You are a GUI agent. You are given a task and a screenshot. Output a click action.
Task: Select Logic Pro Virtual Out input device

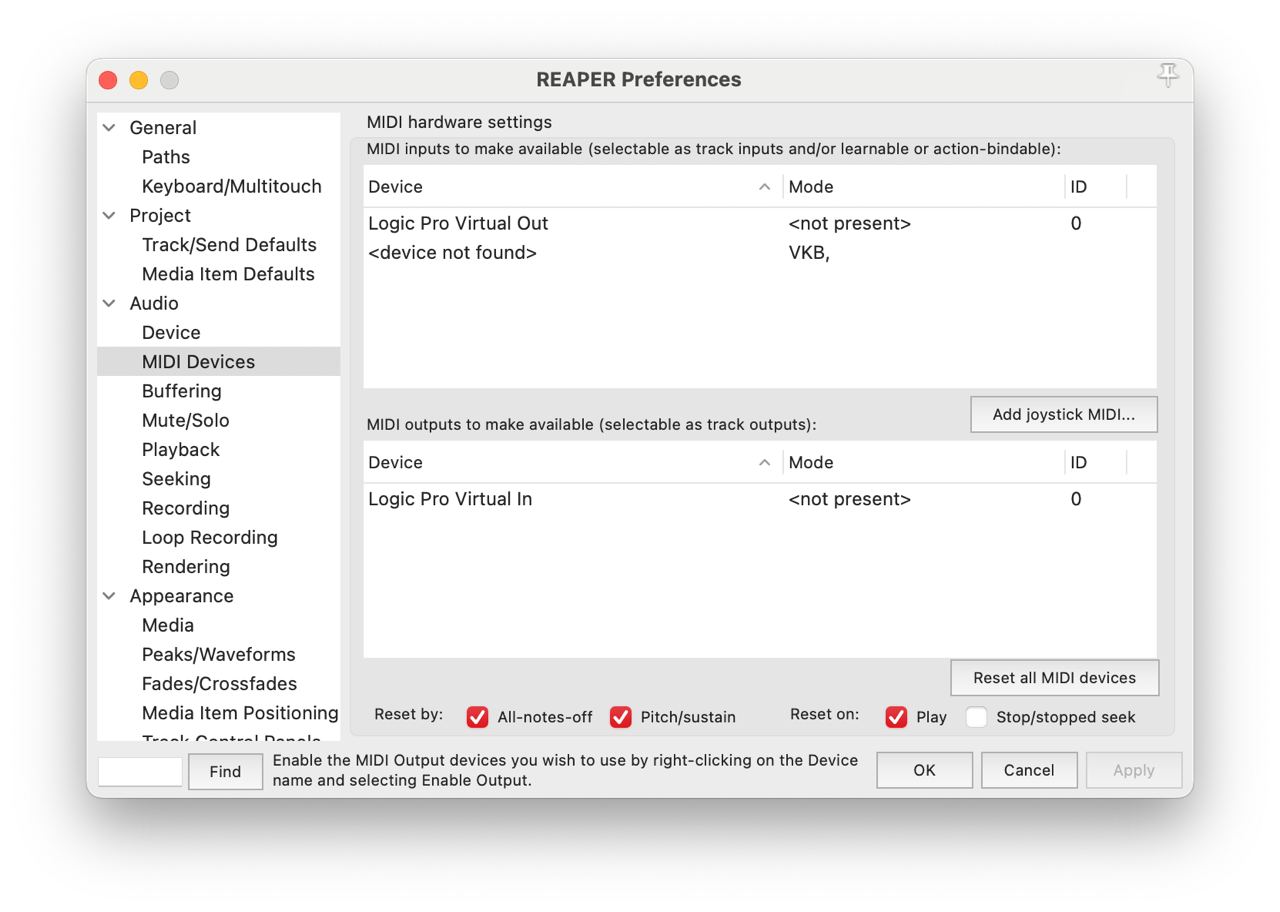(458, 224)
